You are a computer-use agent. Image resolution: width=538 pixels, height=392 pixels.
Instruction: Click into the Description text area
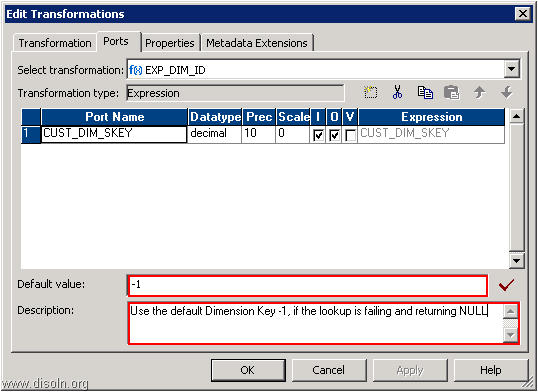[315, 323]
